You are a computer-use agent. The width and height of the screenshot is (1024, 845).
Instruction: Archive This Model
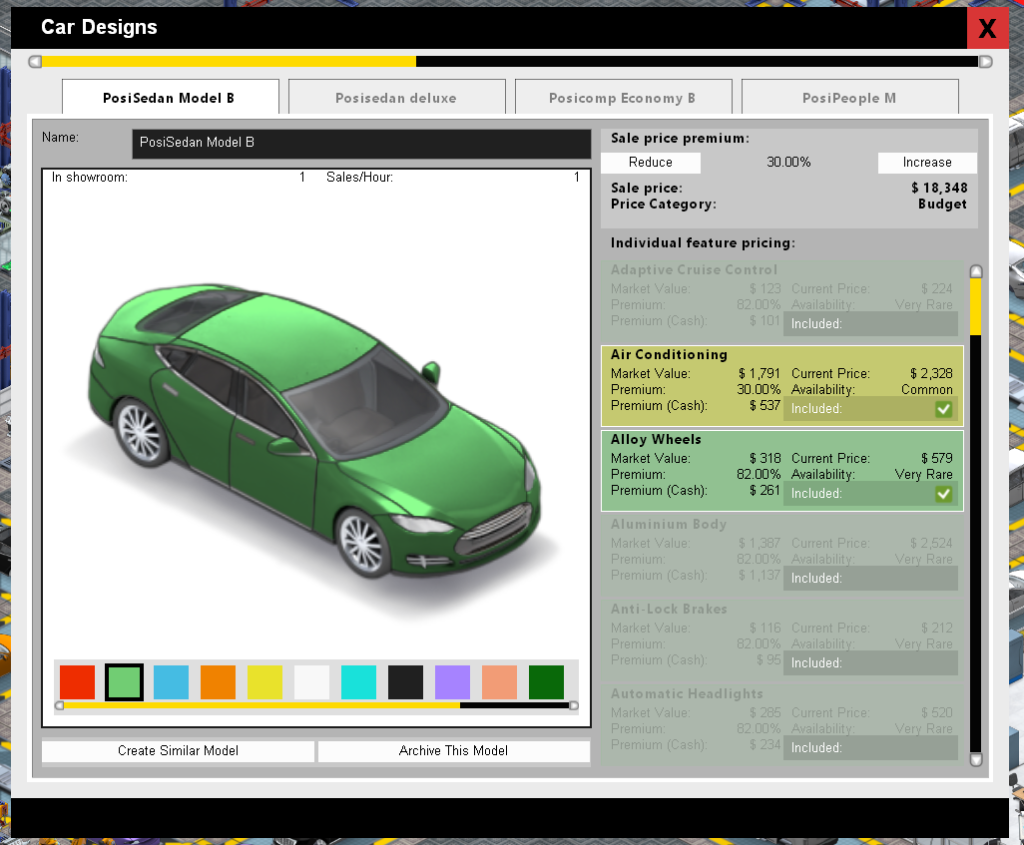click(x=453, y=751)
